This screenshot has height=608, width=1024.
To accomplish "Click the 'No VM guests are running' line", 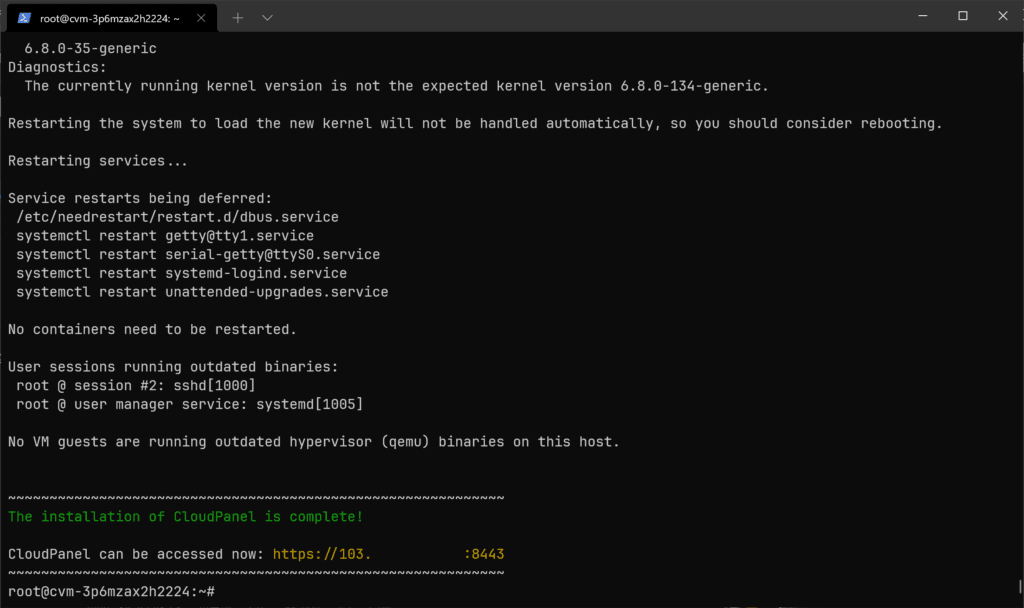I will point(313,442).
